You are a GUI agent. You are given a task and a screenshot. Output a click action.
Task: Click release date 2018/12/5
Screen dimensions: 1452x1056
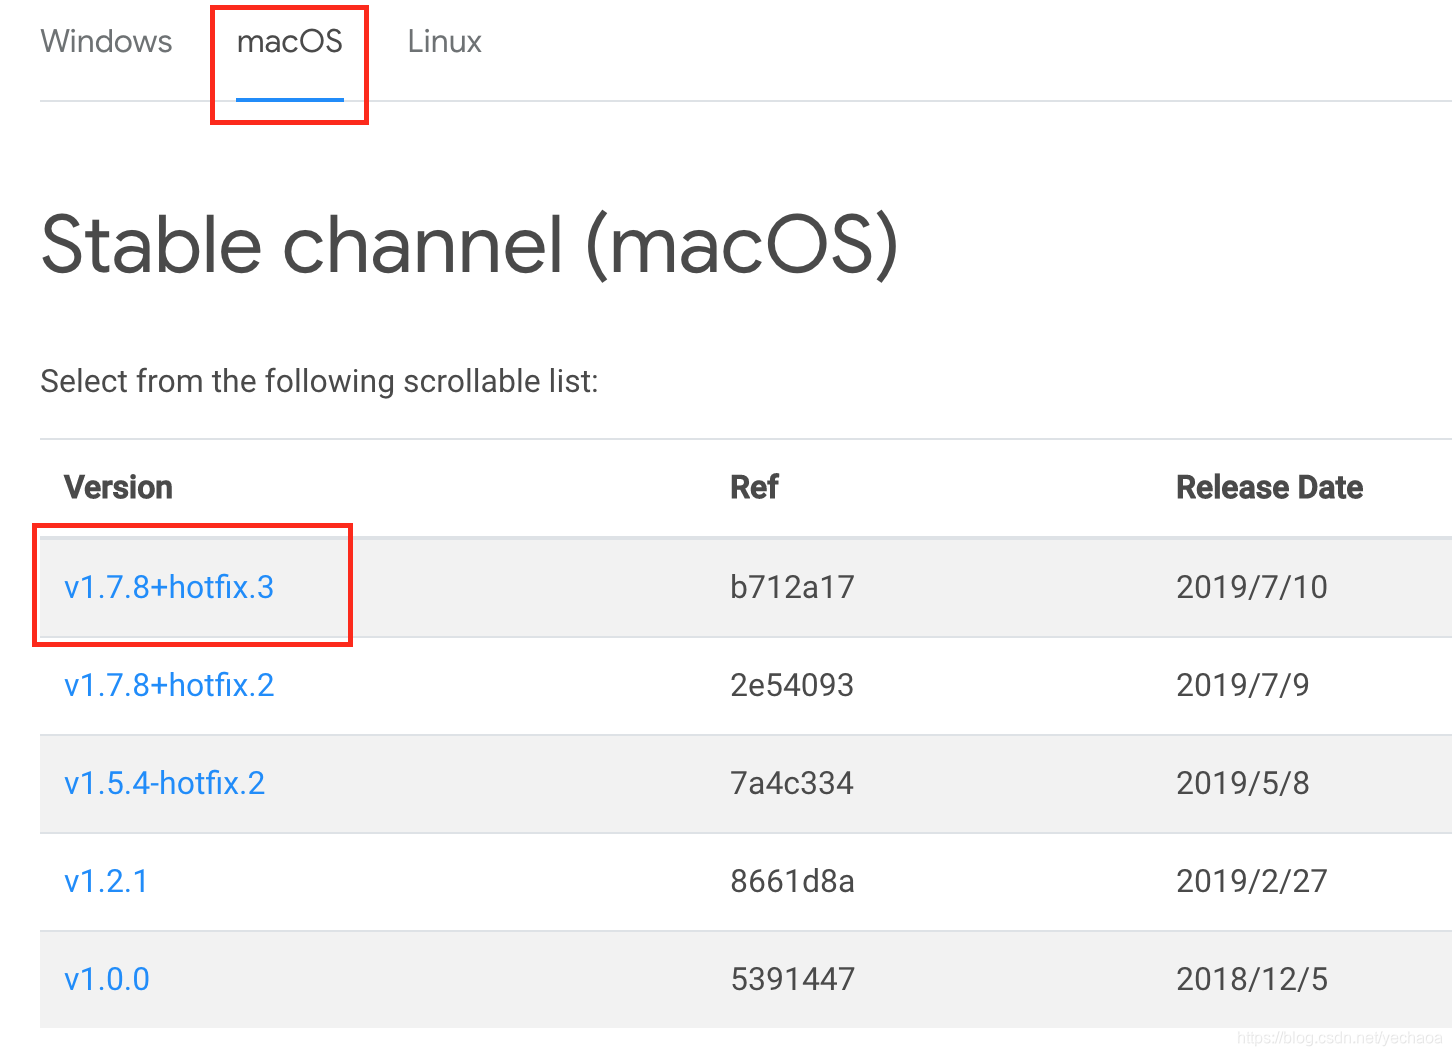pos(1252,979)
